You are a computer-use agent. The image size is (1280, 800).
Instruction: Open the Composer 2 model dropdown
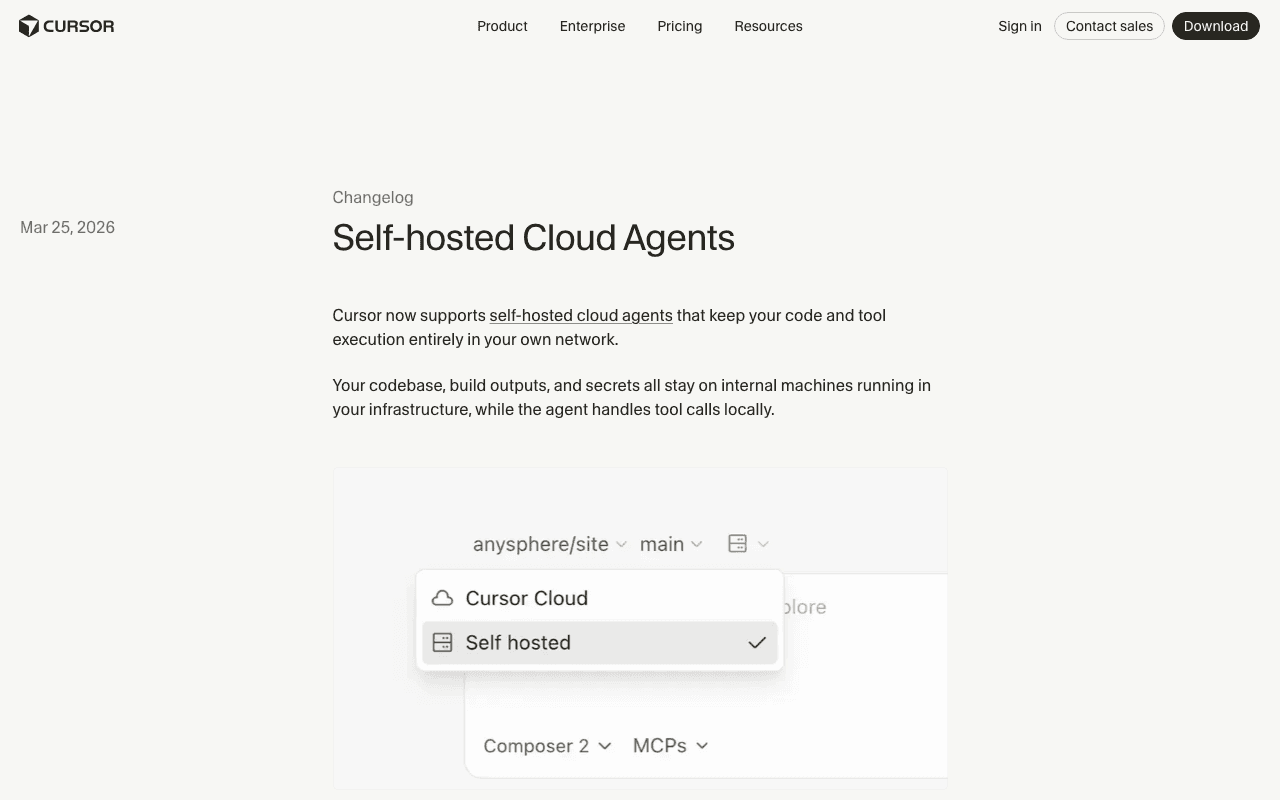point(548,746)
